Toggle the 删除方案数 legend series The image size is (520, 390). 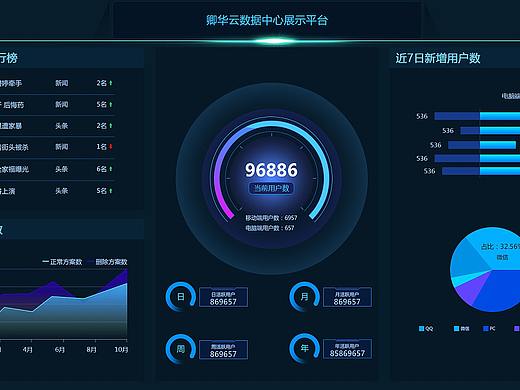[x=107, y=262]
